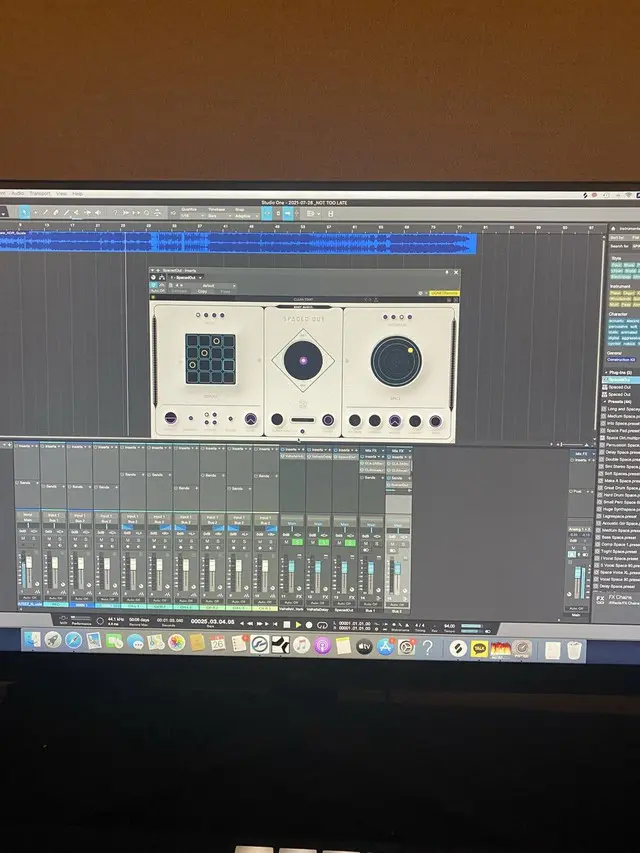Open the '1 - SpacedOut' channel selector dropdown
This screenshot has width=640, height=853.
(187, 277)
